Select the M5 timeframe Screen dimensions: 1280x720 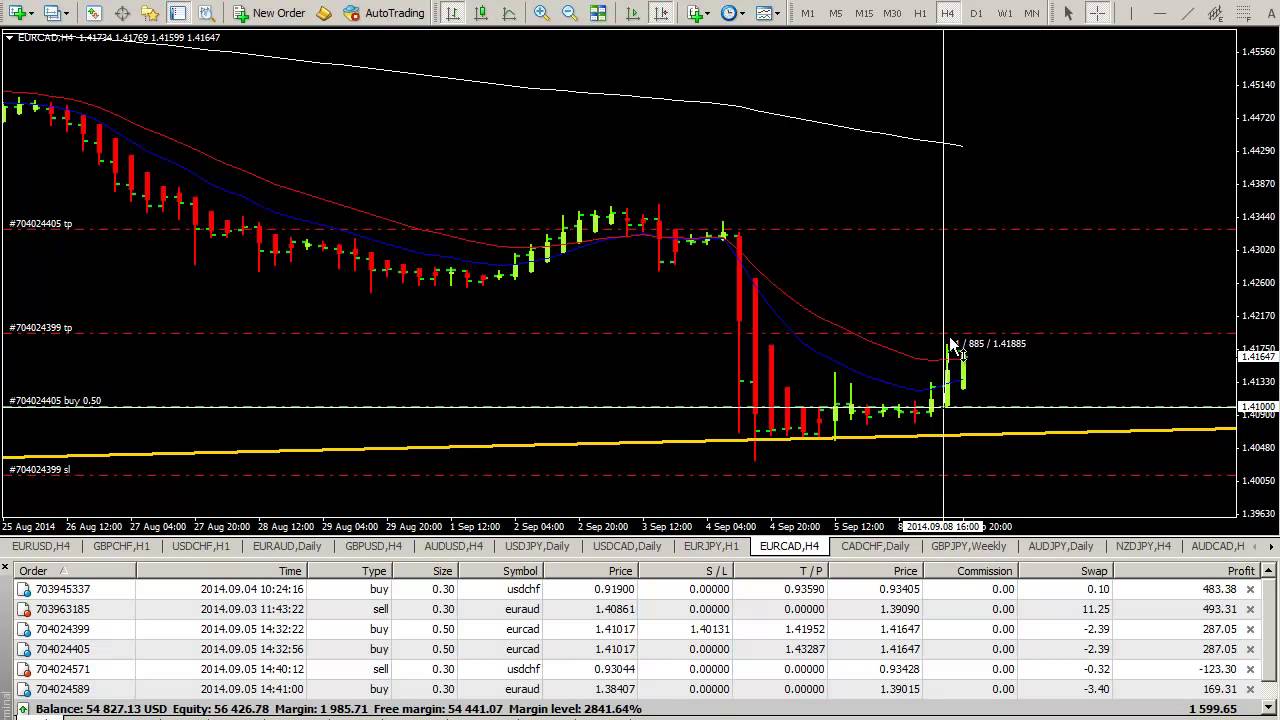835,13
